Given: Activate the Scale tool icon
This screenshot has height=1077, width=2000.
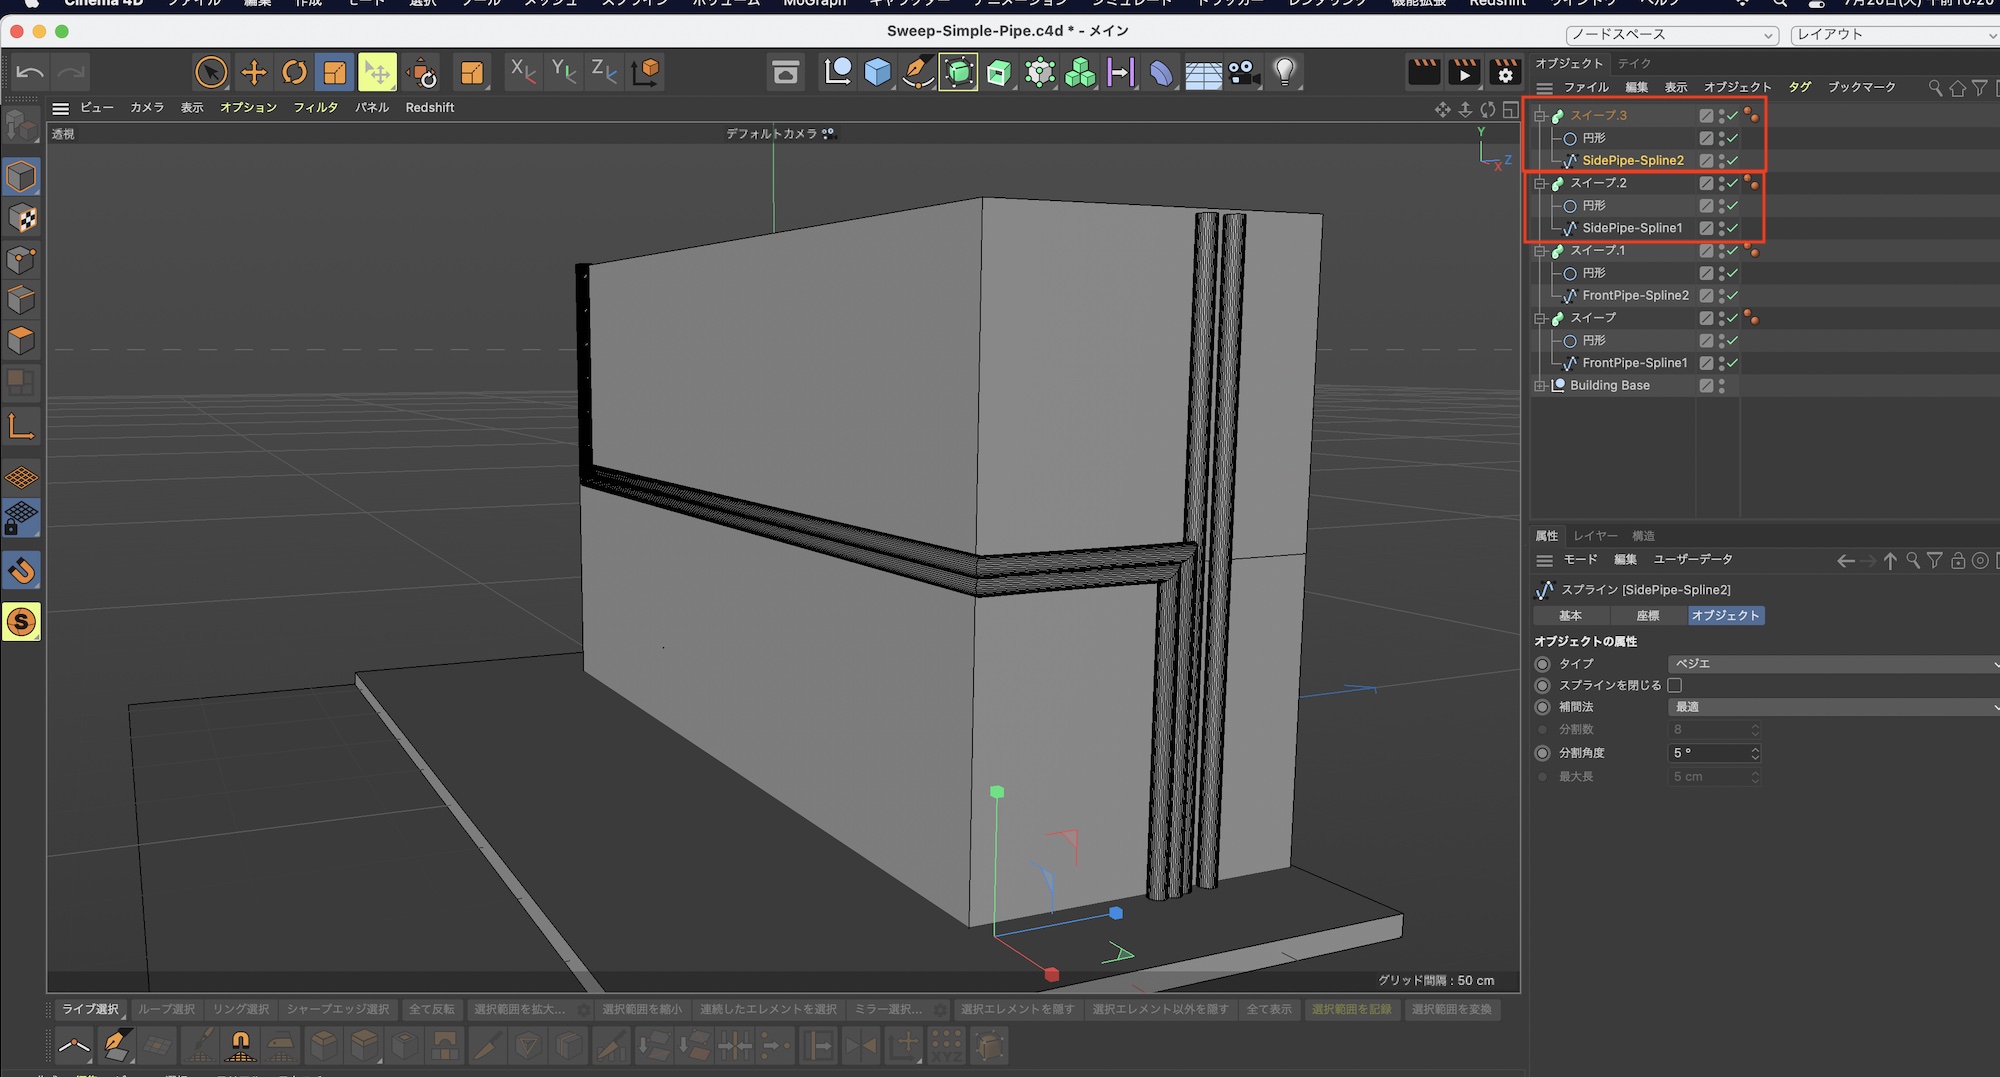Looking at the screenshot, I should (x=335, y=72).
